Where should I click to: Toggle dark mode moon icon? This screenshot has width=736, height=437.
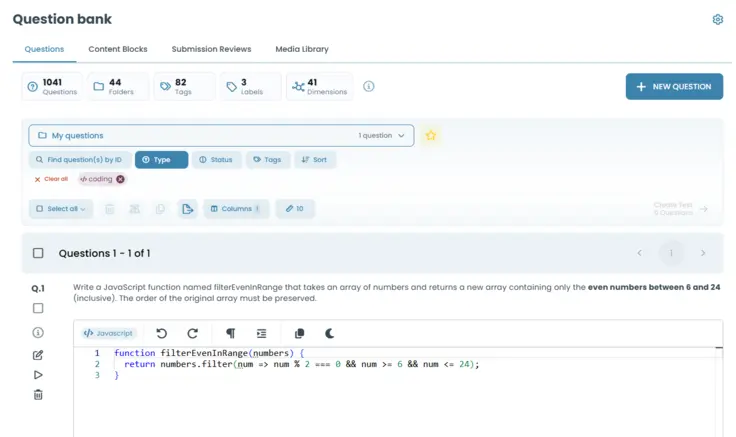point(330,333)
